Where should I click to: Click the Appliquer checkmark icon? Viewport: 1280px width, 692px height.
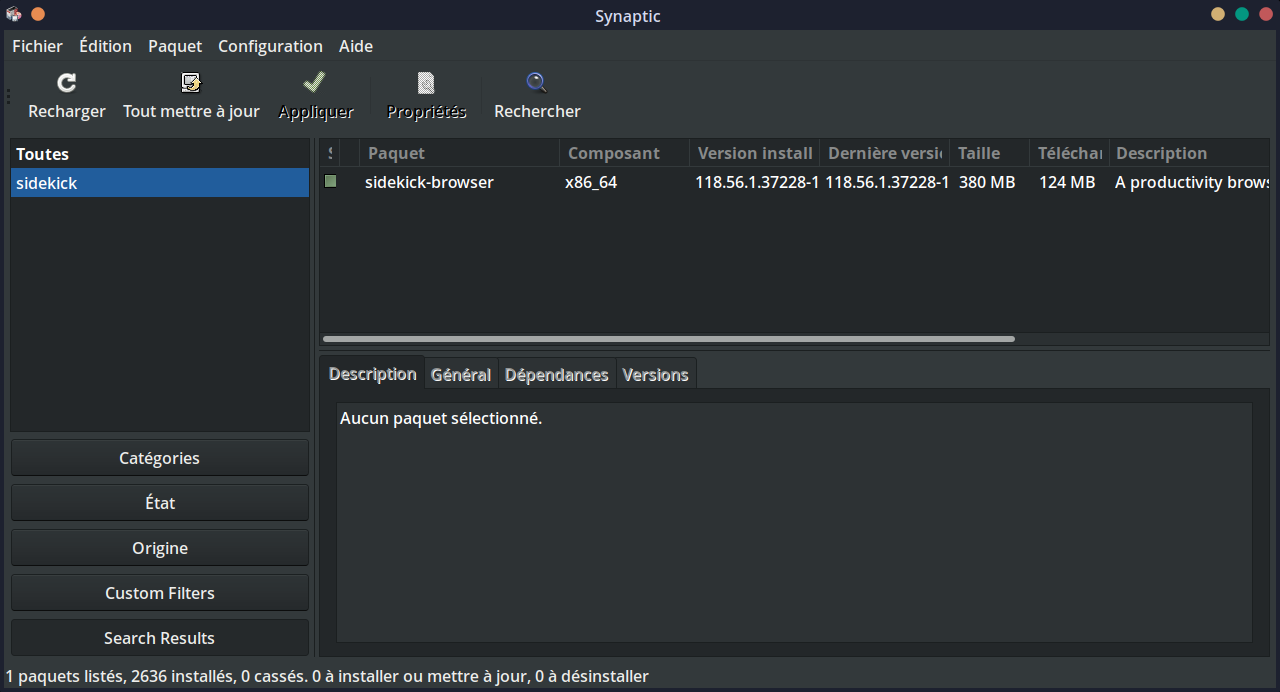[x=315, y=83]
